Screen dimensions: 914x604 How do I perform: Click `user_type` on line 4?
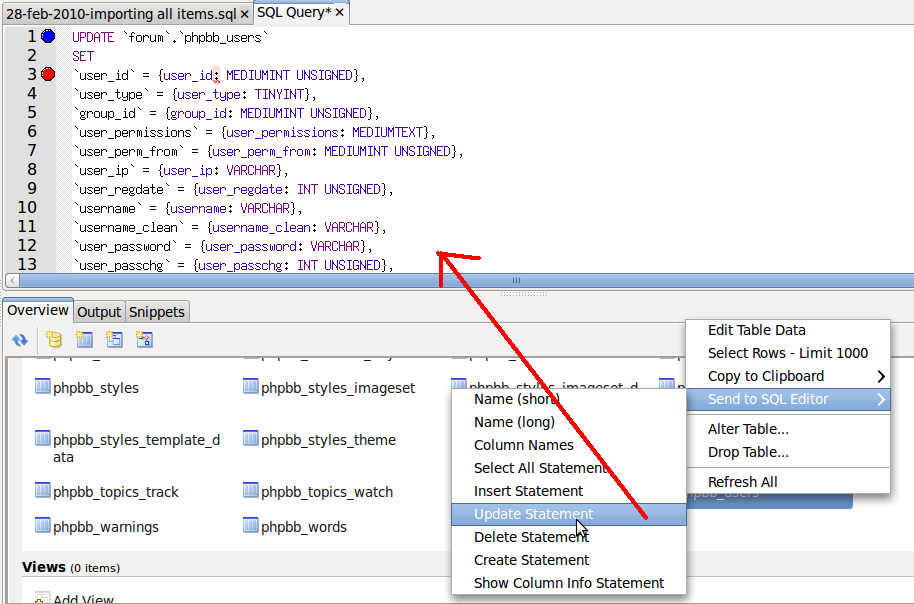111,94
